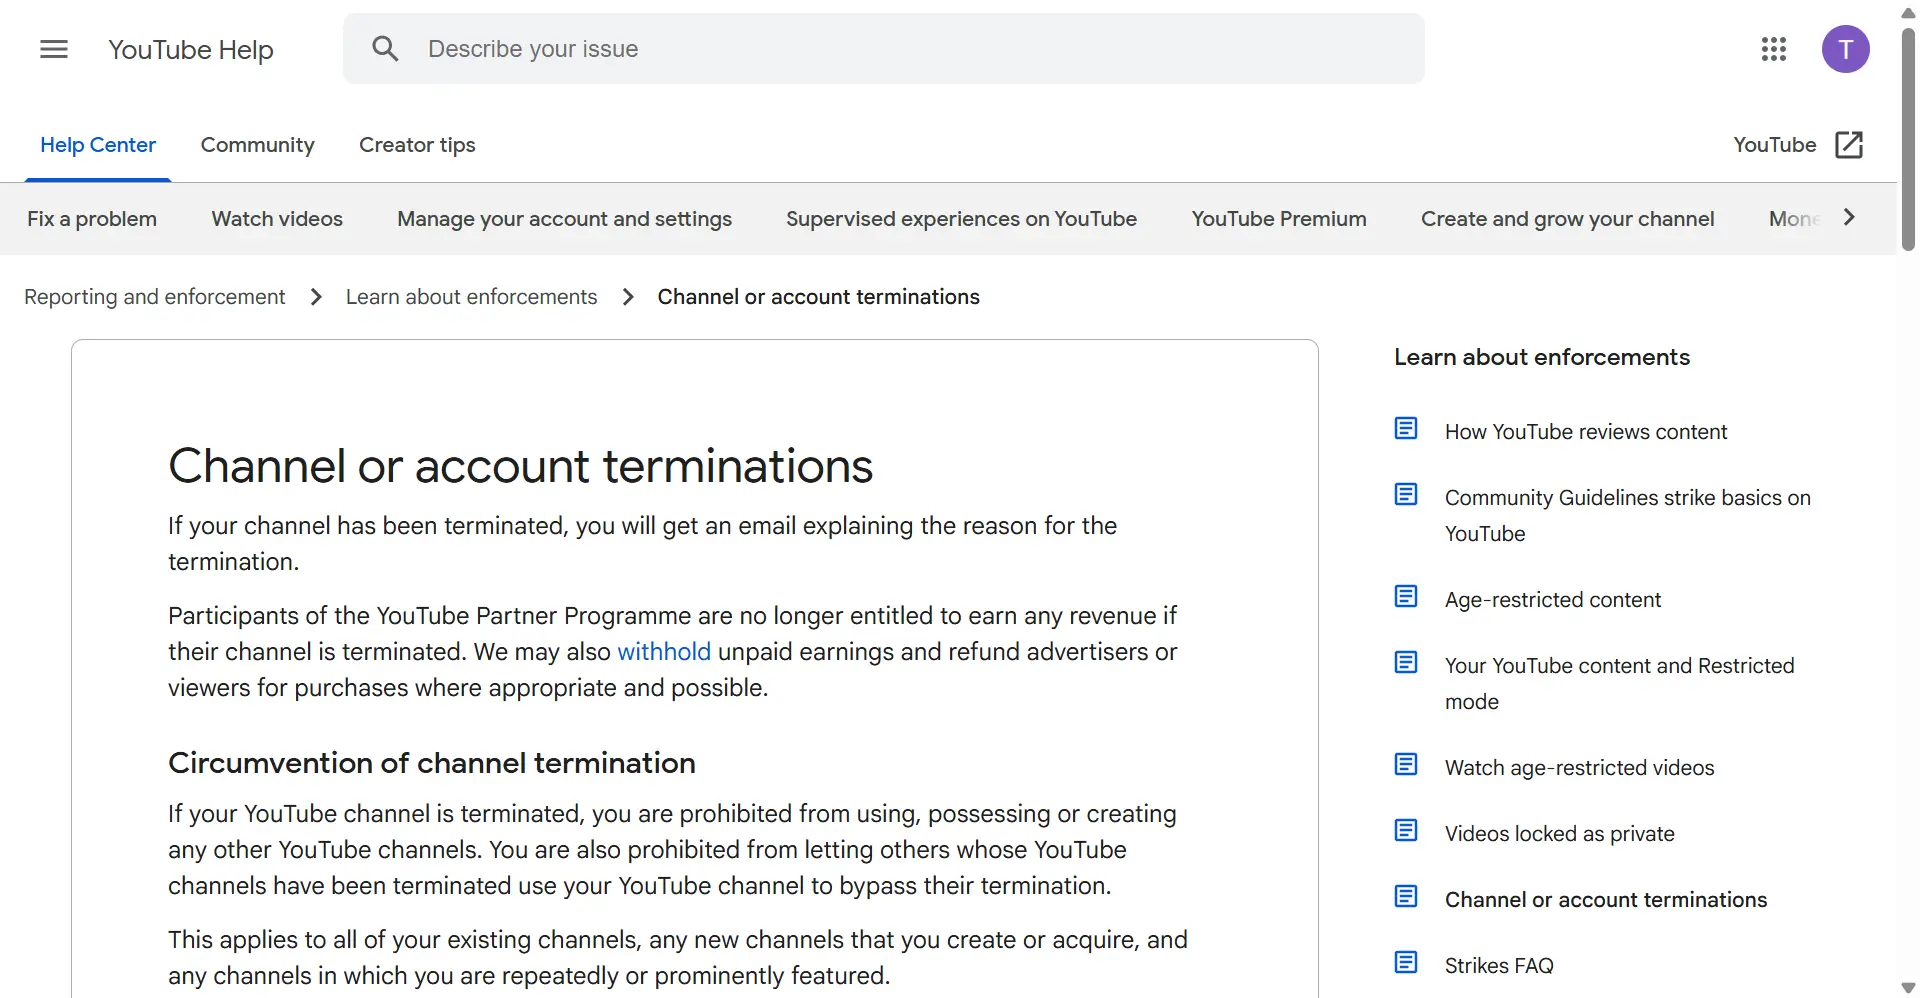Click the YouTube external link icon
The width and height of the screenshot is (1920, 998).
click(x=1849, y=145)
